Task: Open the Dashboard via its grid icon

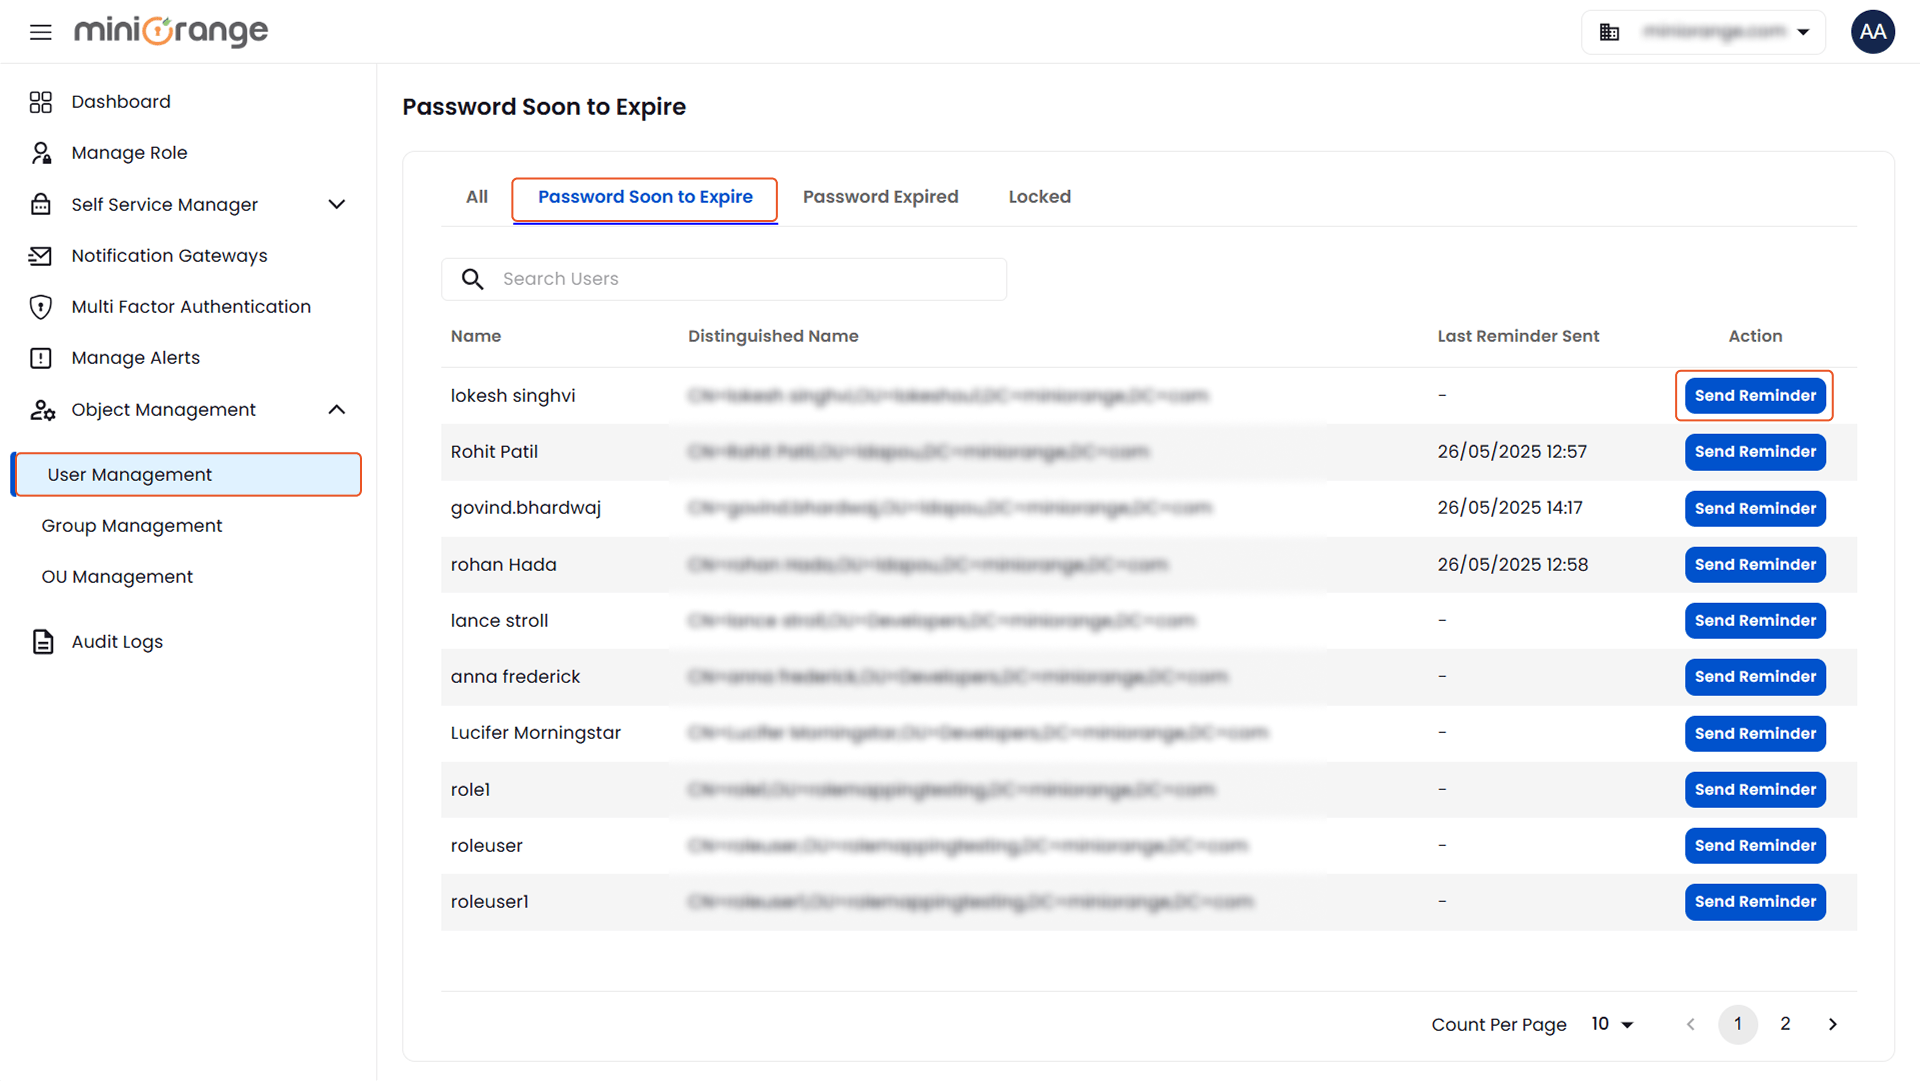Action: click(x=40, y=101)
